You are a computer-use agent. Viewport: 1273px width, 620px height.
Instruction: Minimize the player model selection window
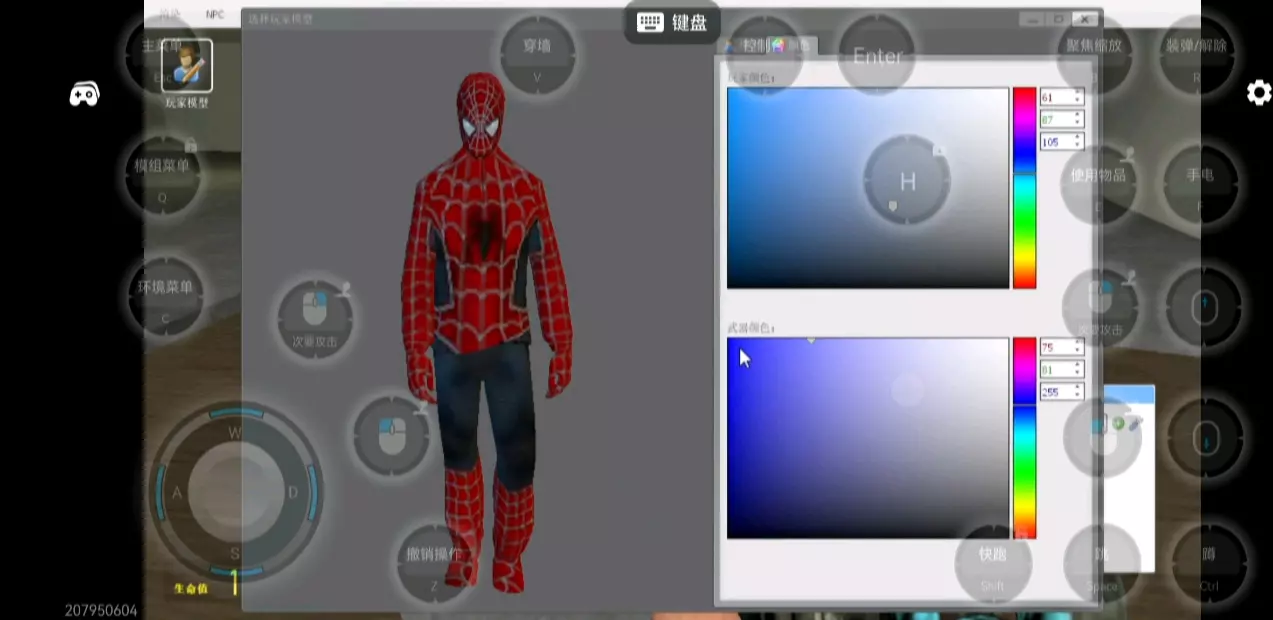[x=1033, y=19]
